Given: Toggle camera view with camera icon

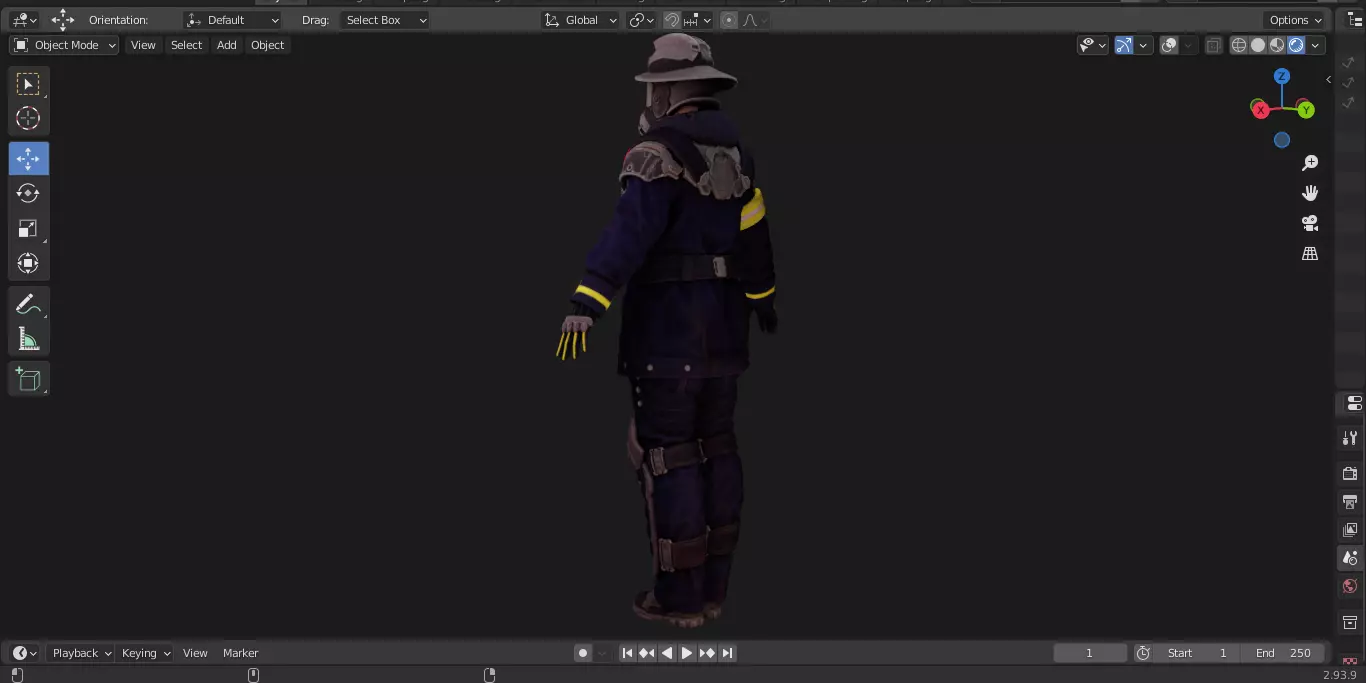Looking at the screenshot, I should 1310,223.
